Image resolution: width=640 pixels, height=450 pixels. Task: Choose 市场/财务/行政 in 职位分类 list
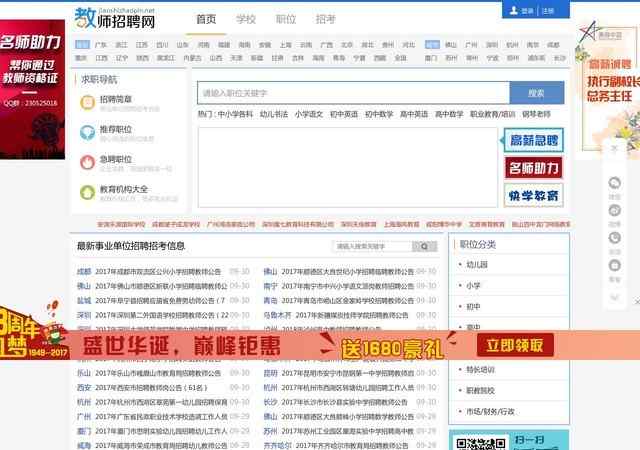click(491, 412)
